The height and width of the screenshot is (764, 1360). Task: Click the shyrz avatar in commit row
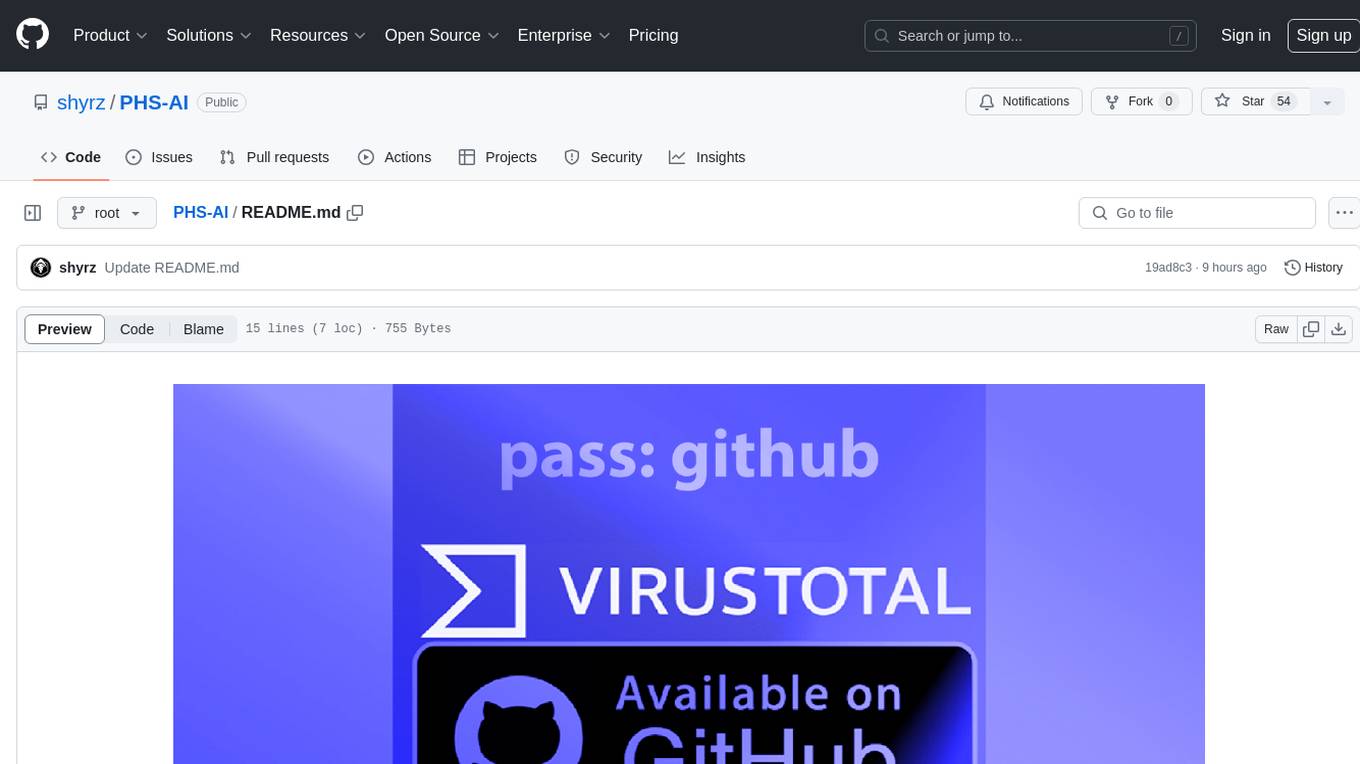point(41,268)
